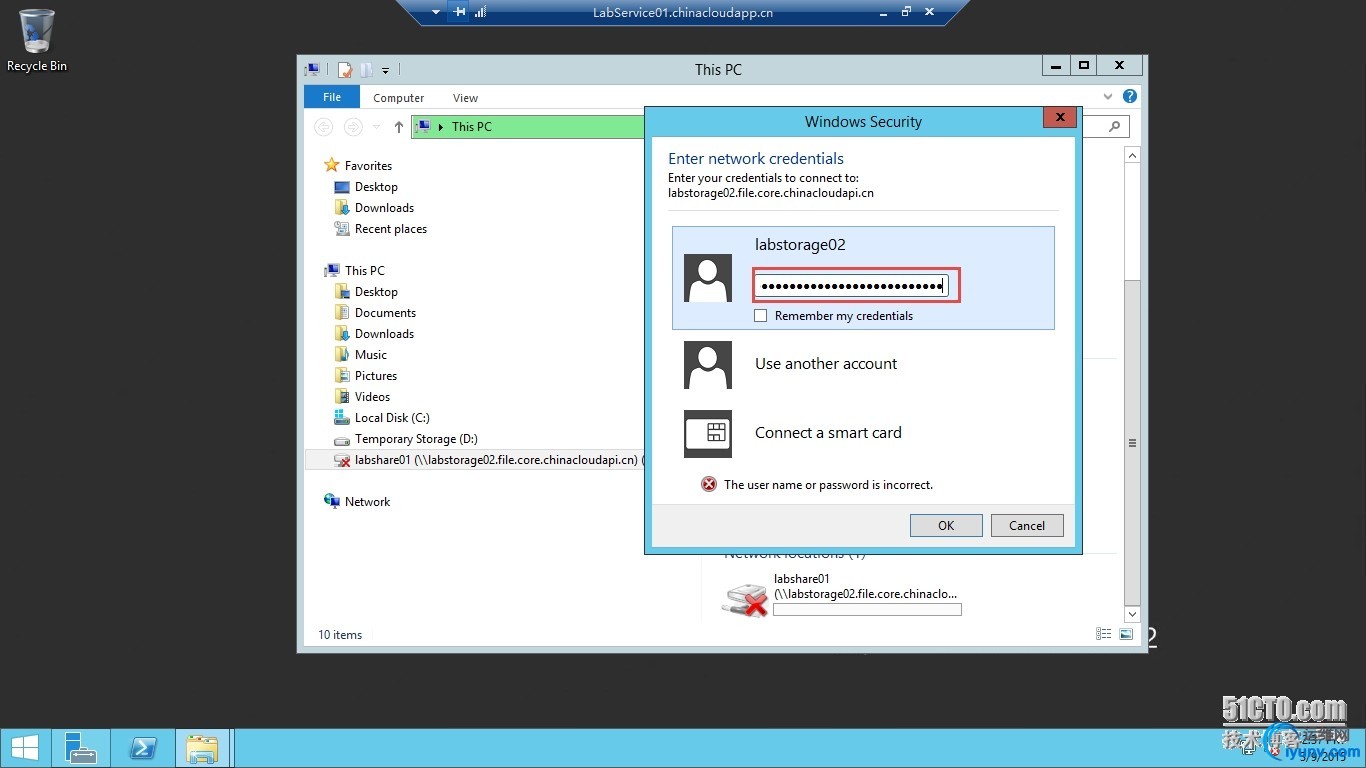Open the File menu in Explorer
Viewport: 1366px width, 768px height.
pyautogui.click(x=332, y=97)
